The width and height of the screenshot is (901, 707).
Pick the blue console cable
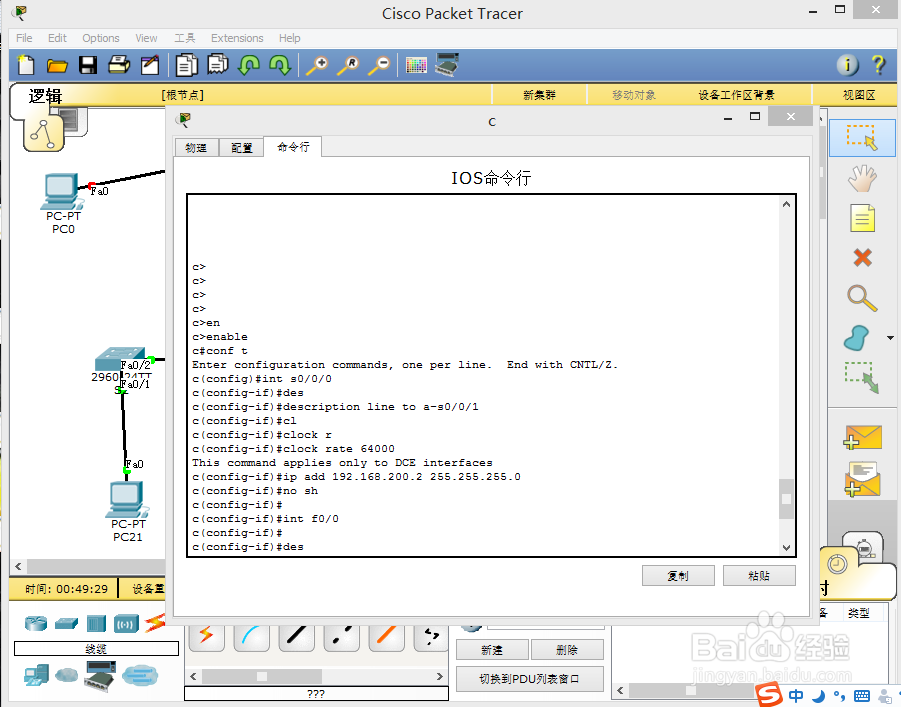click(x=252, y=636)
